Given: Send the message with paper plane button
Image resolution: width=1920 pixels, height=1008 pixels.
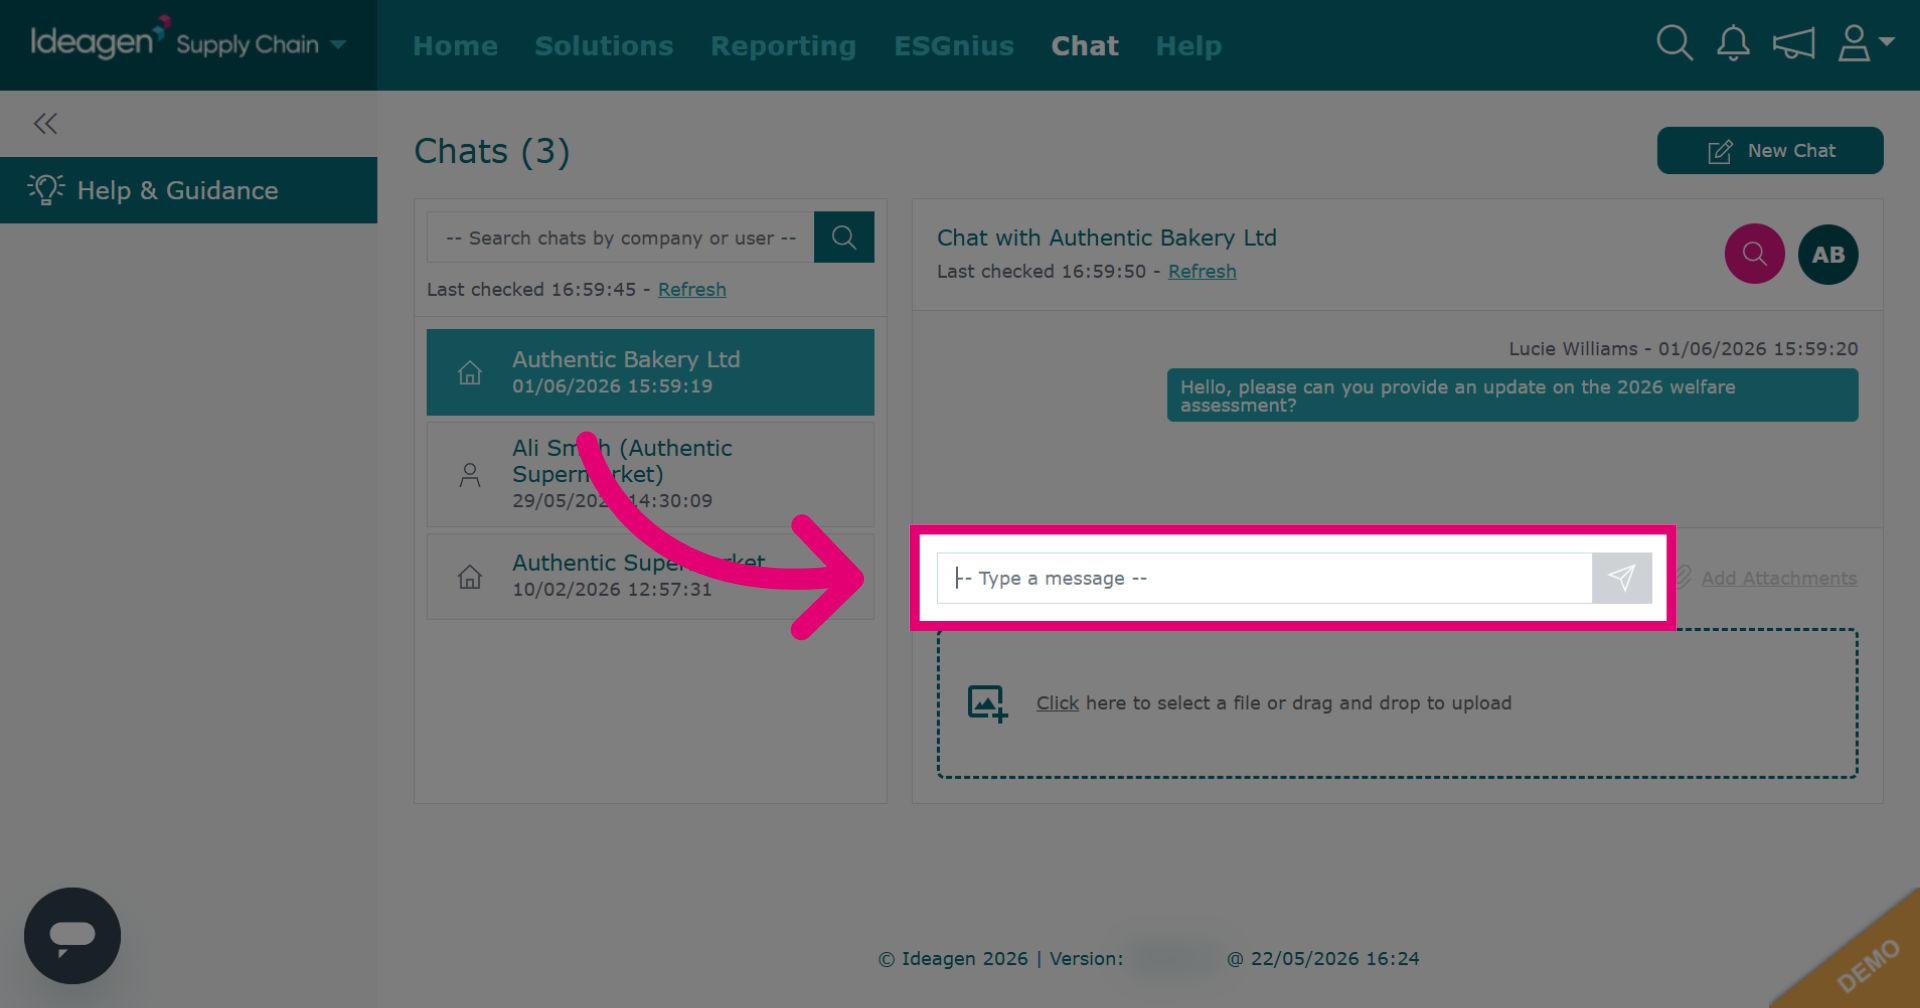Looking at the screenshot, I should pos(1621,578).
